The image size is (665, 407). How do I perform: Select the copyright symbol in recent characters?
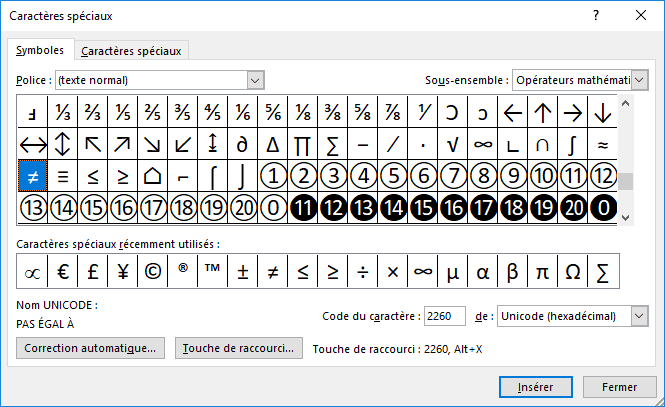click(152, 271)
